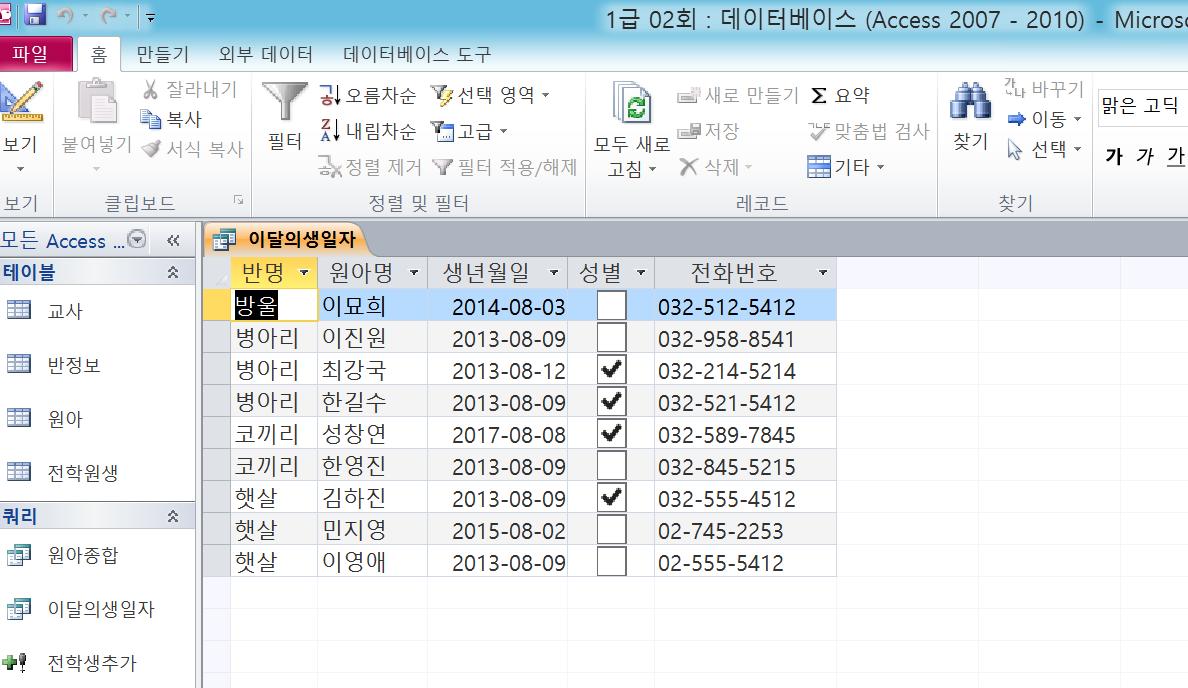
Task: Click the 복사 copy icon
Action: pos(152,119)
